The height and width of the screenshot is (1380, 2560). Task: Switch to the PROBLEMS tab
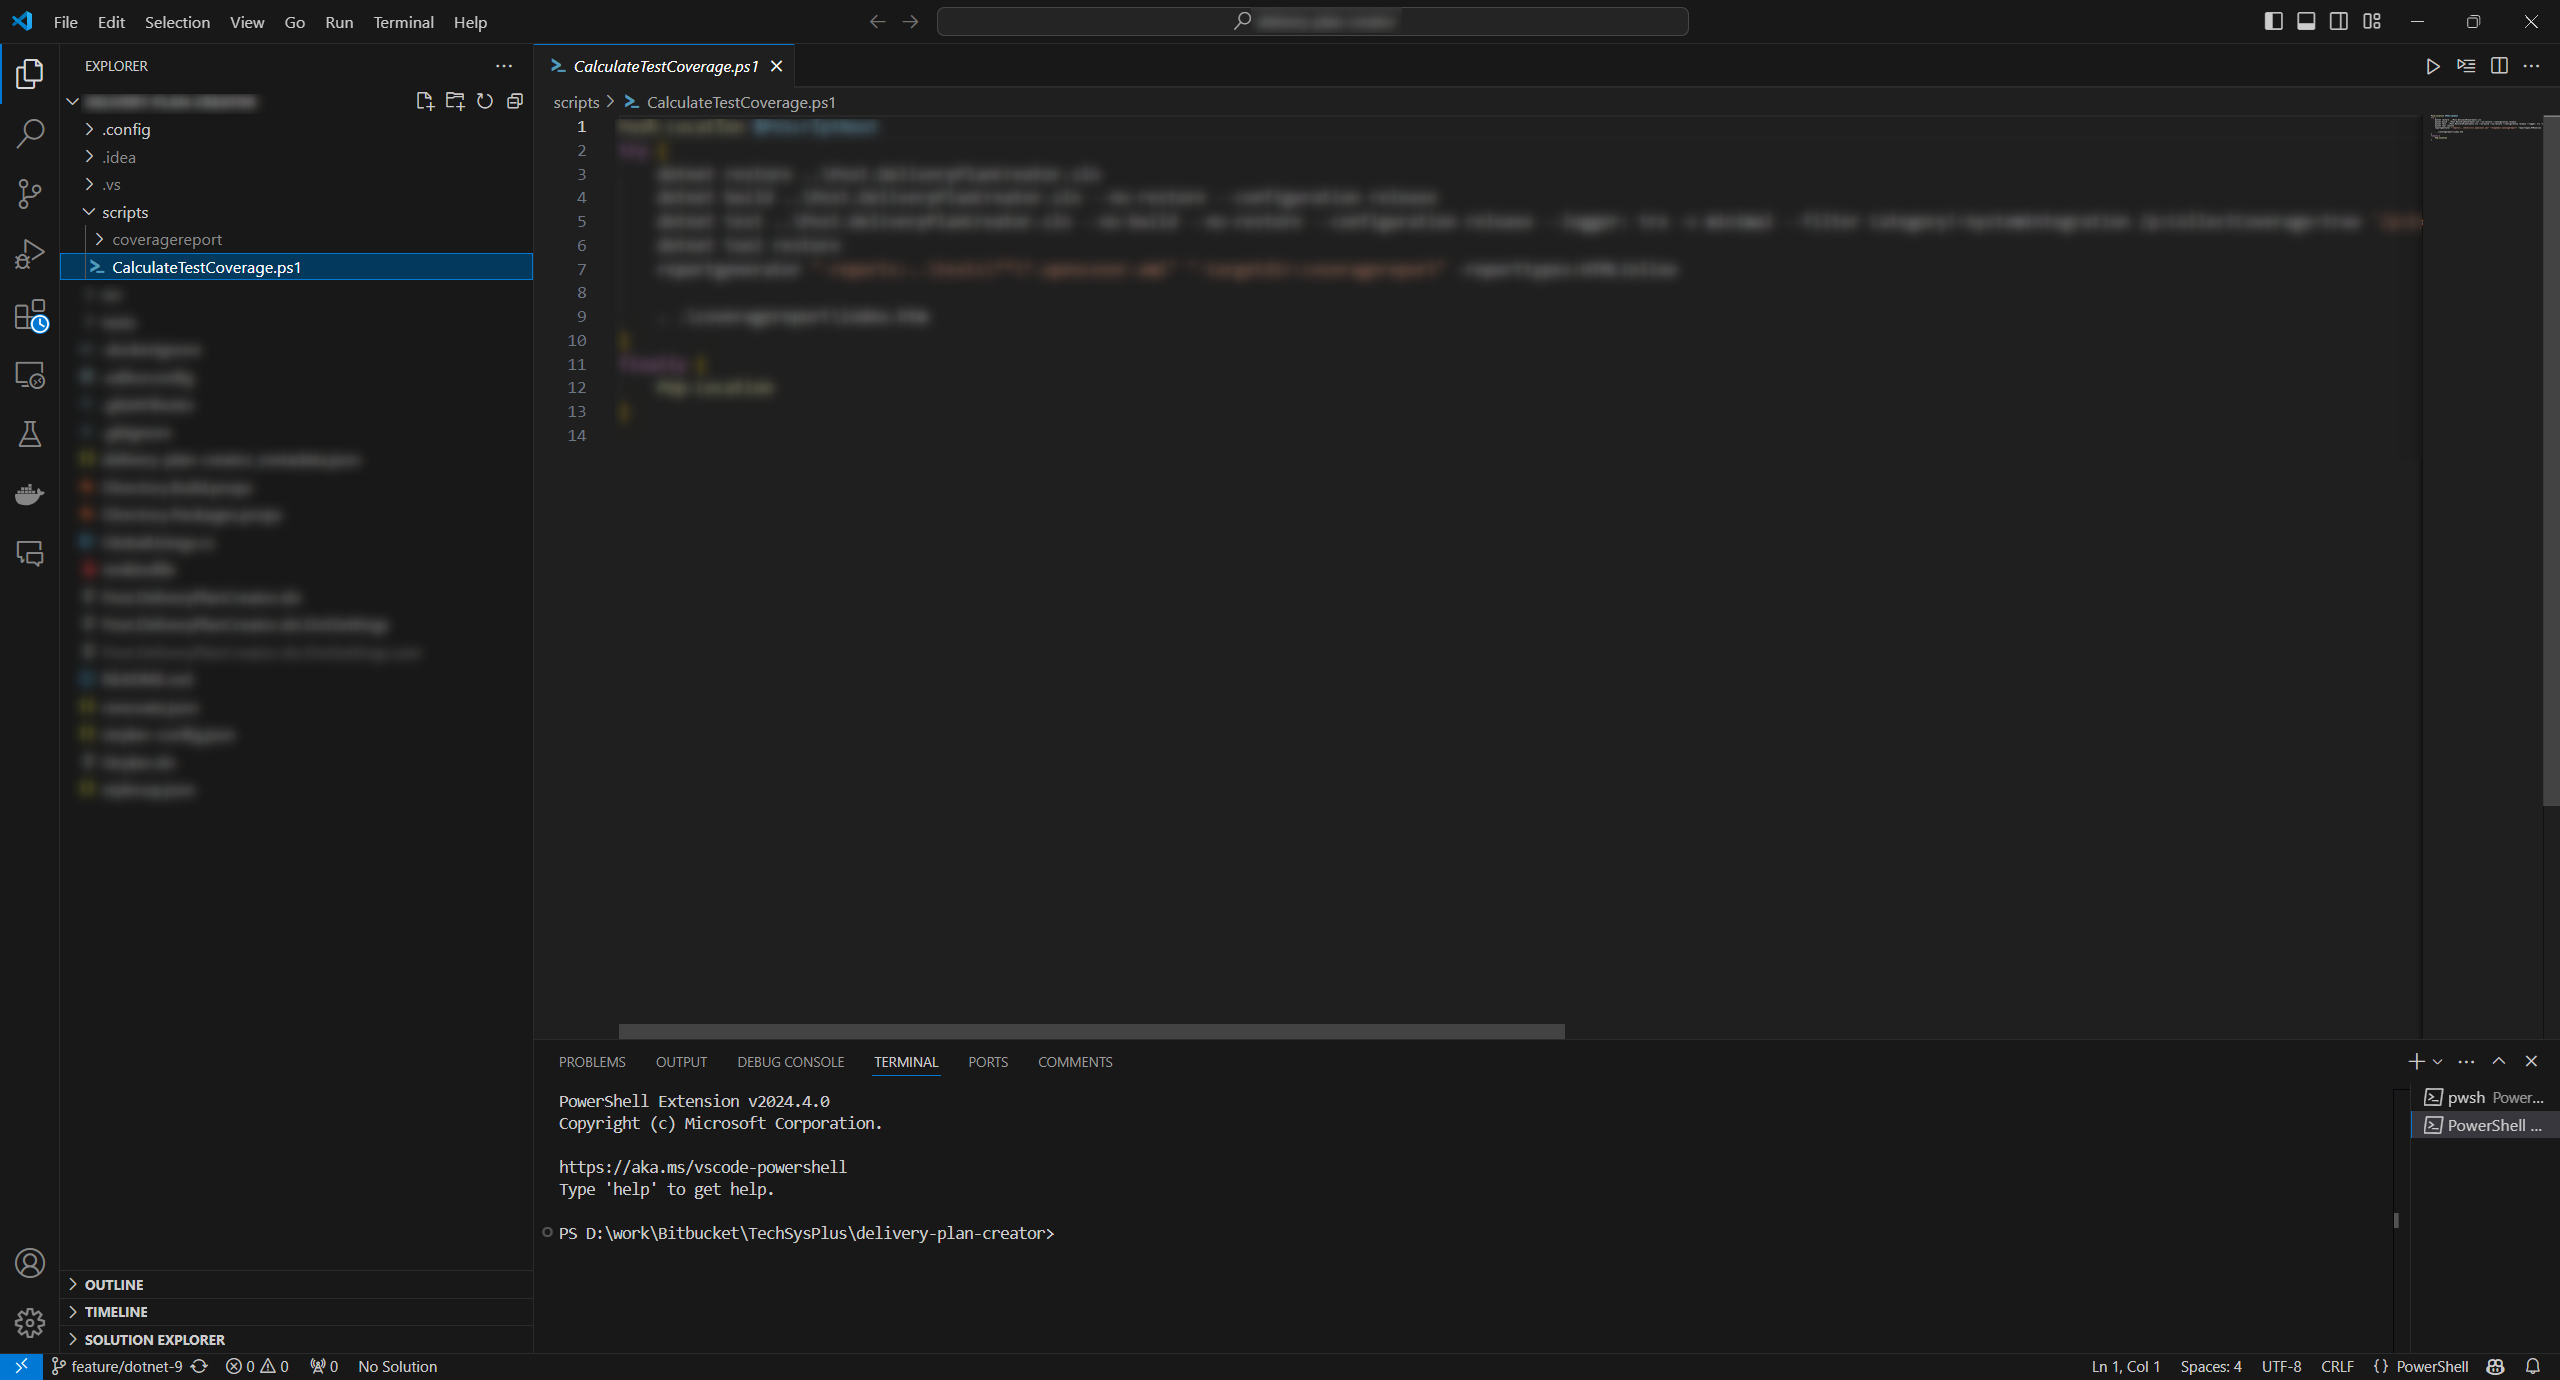592,1062
